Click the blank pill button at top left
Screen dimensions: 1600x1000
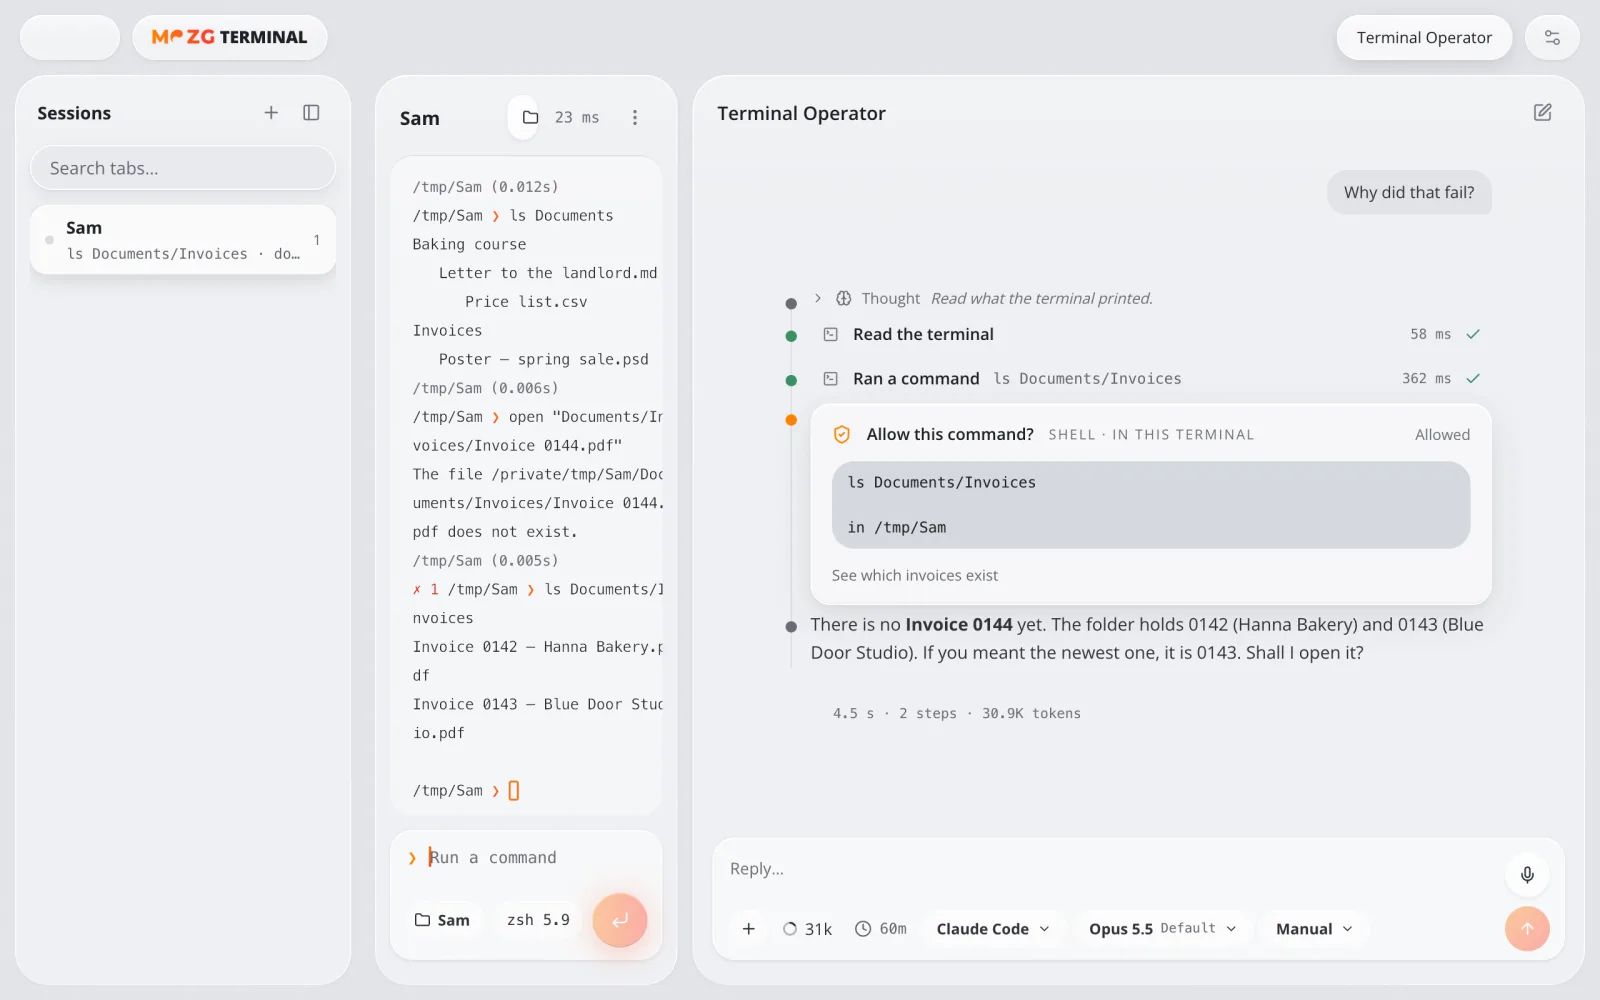pos(70,38)
